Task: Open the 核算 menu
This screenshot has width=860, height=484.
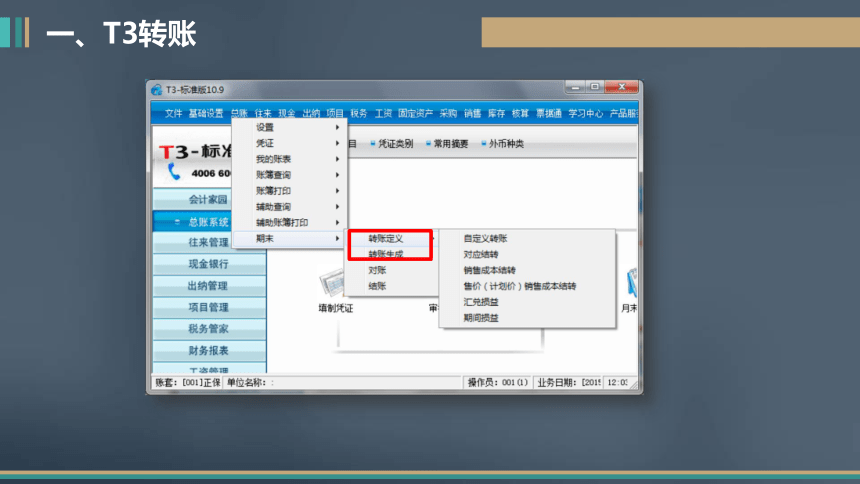Action: [520, 113]
